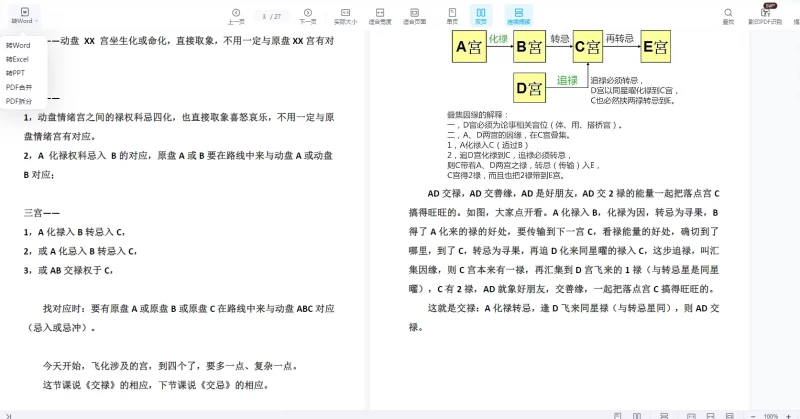Click the zoom in plus icon in status bar
This screenshot has height=419, width=800.
point(790,415)
